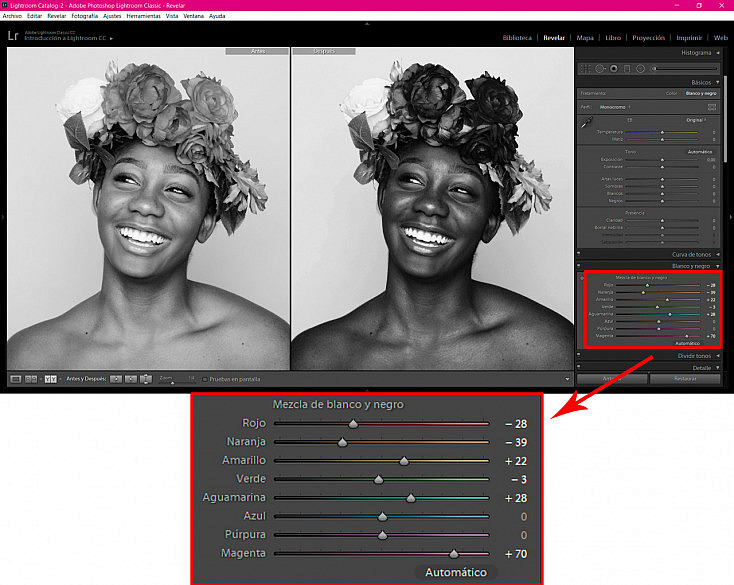
Task: Hide the top module picker arrow
Action: (x=367, y=23)
